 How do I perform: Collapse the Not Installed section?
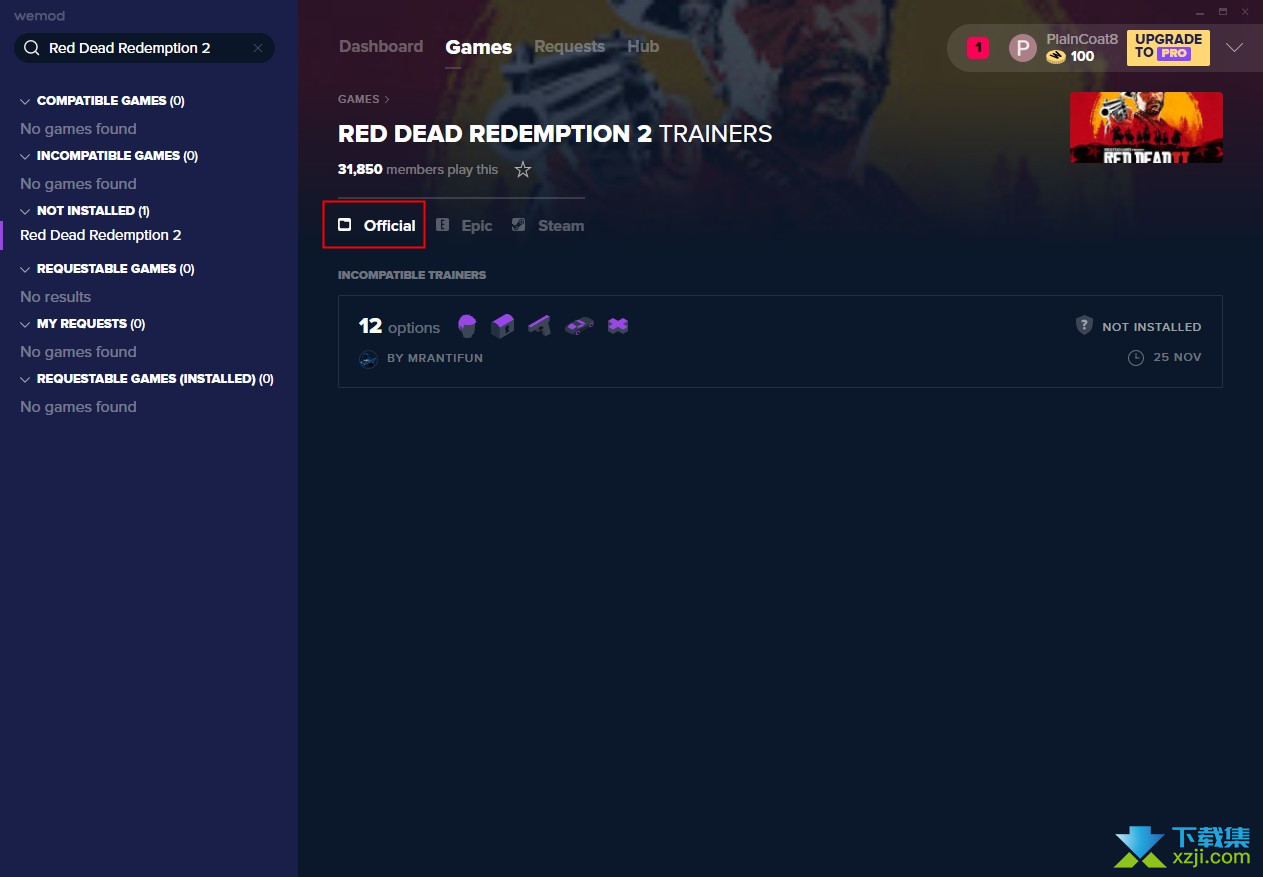(x=25, y=211)
